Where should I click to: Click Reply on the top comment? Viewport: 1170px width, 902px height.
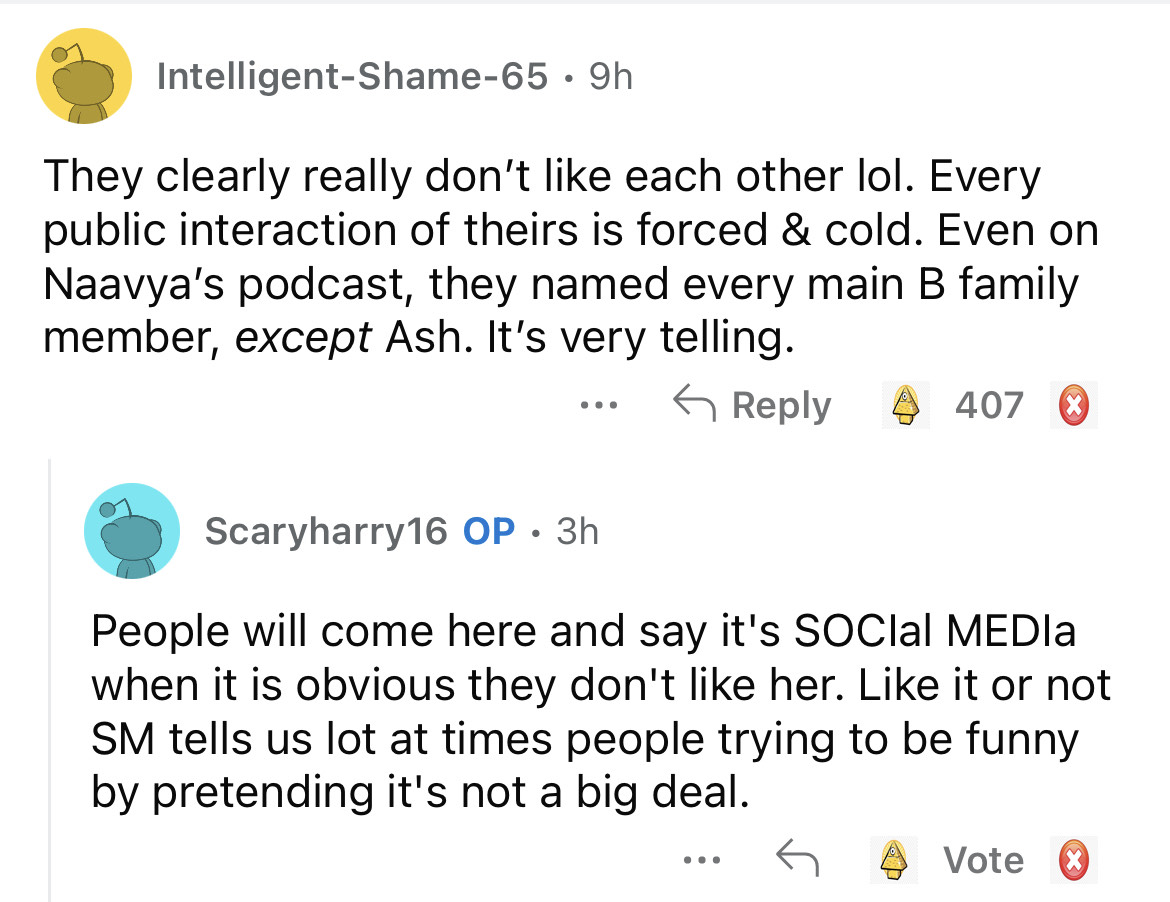[x=752, y=405]
